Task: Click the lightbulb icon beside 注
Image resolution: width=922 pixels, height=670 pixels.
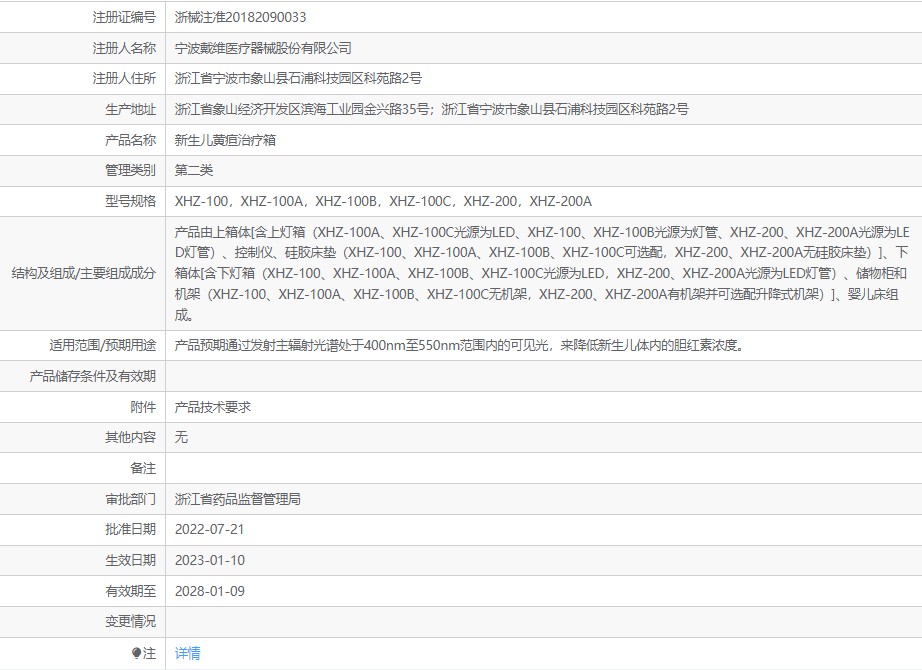Action: (x=136, y=653)
